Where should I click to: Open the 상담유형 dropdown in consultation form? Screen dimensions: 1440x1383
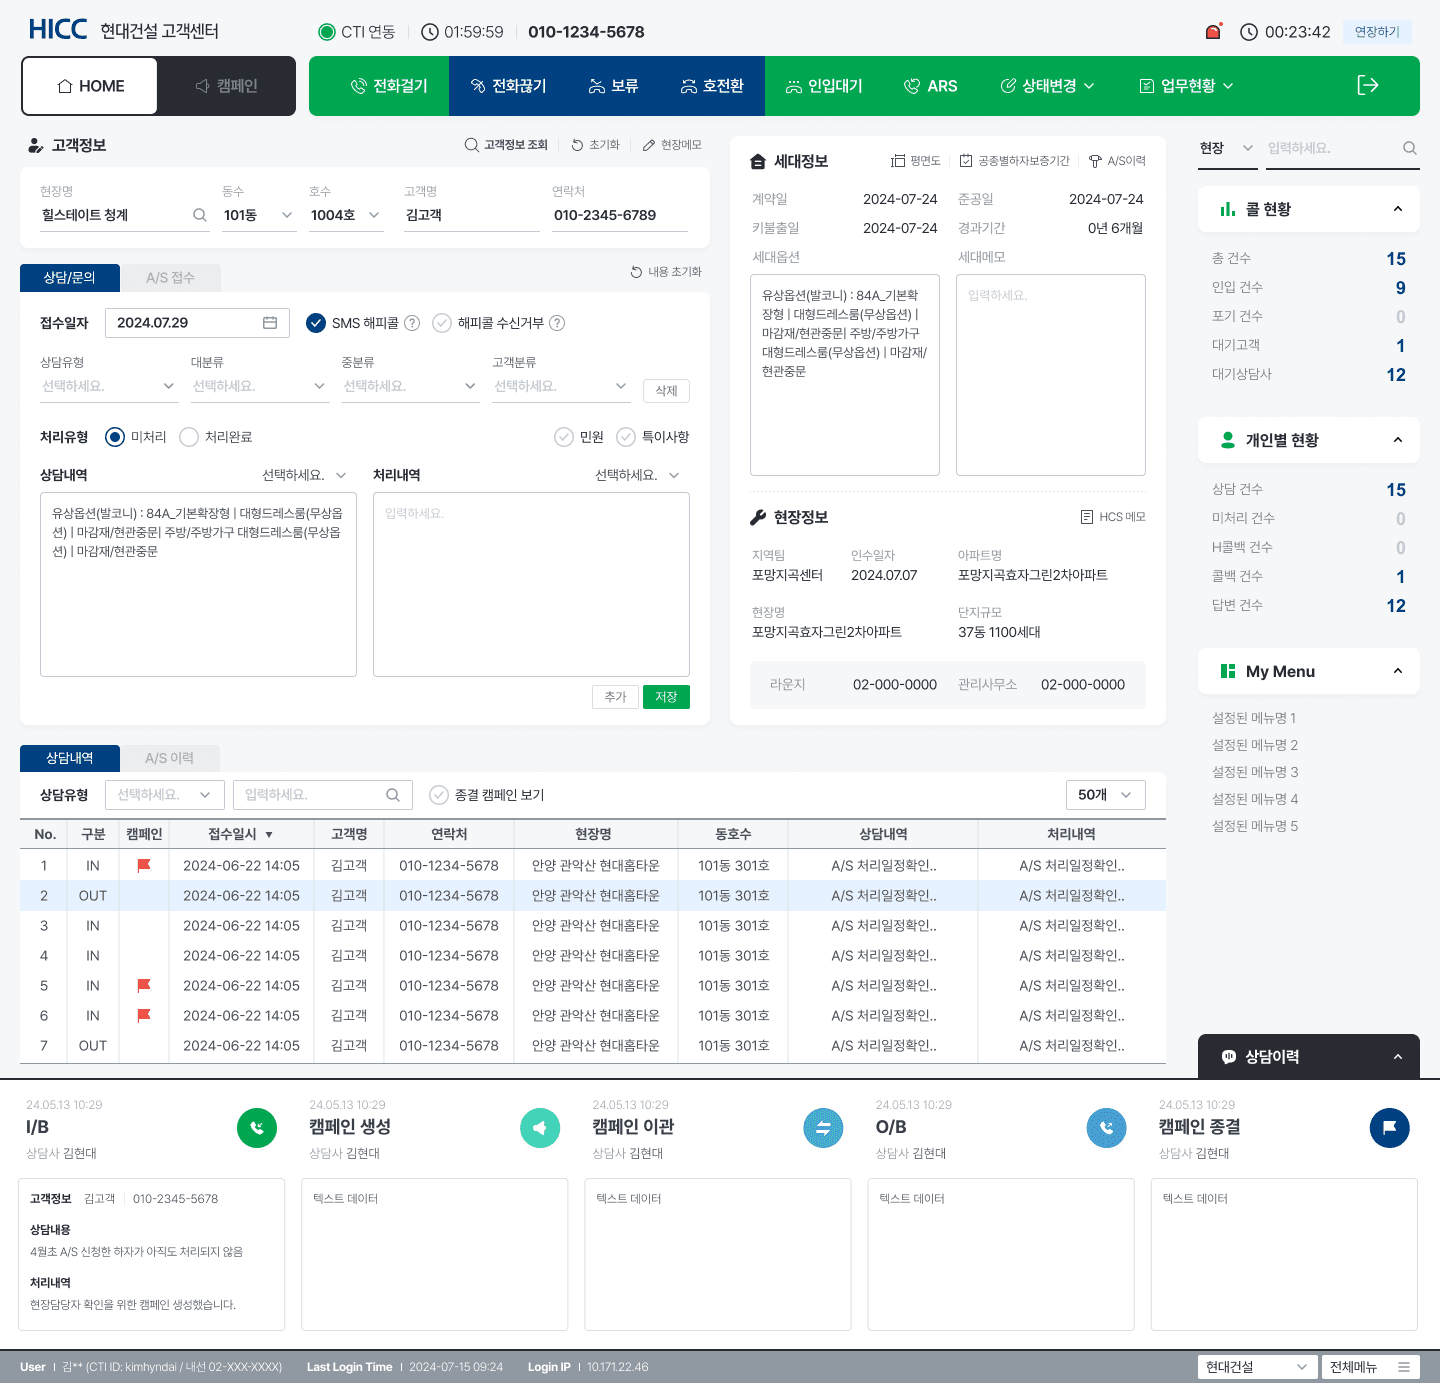pos(108,386)
